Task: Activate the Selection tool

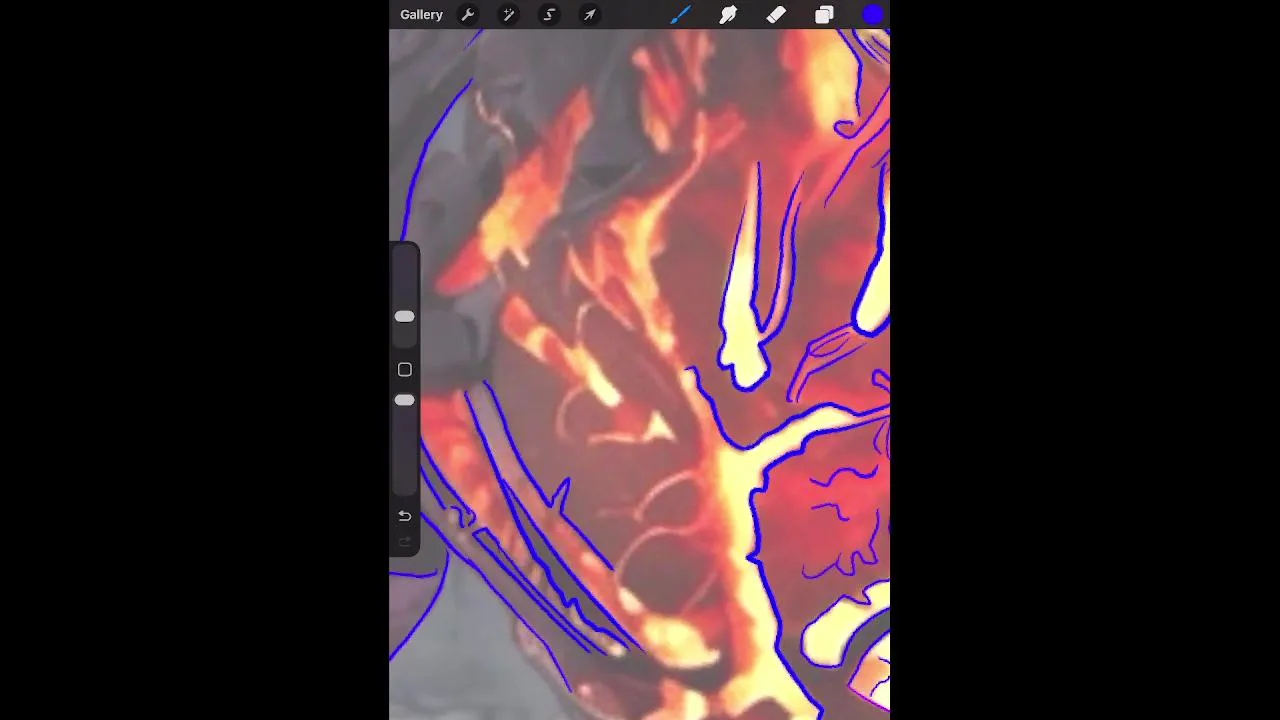Action: tap(549, 15)
